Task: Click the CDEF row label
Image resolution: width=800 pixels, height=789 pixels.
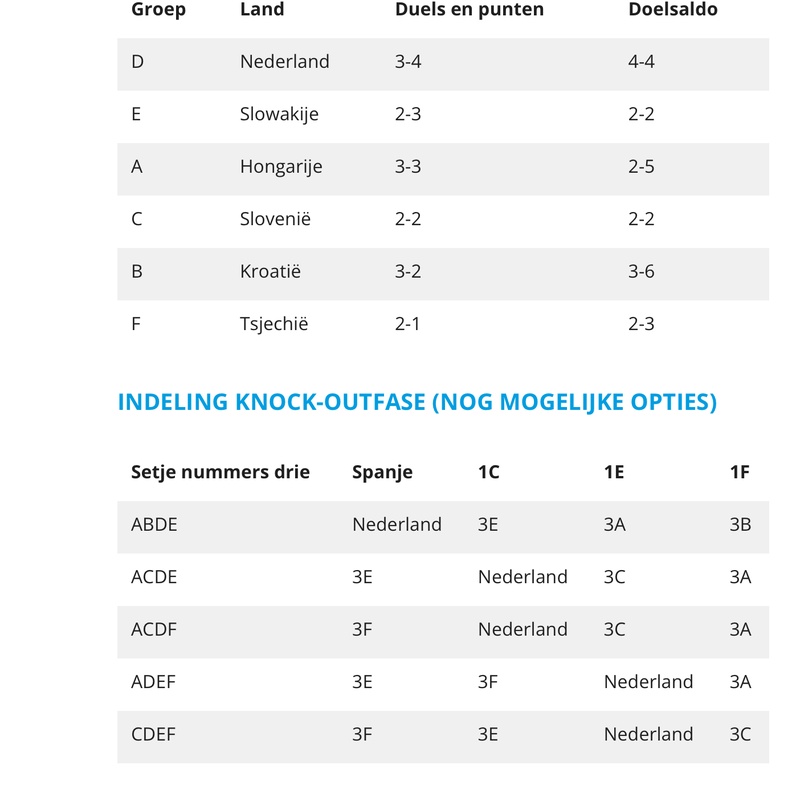Action: [x=153, y=734]
